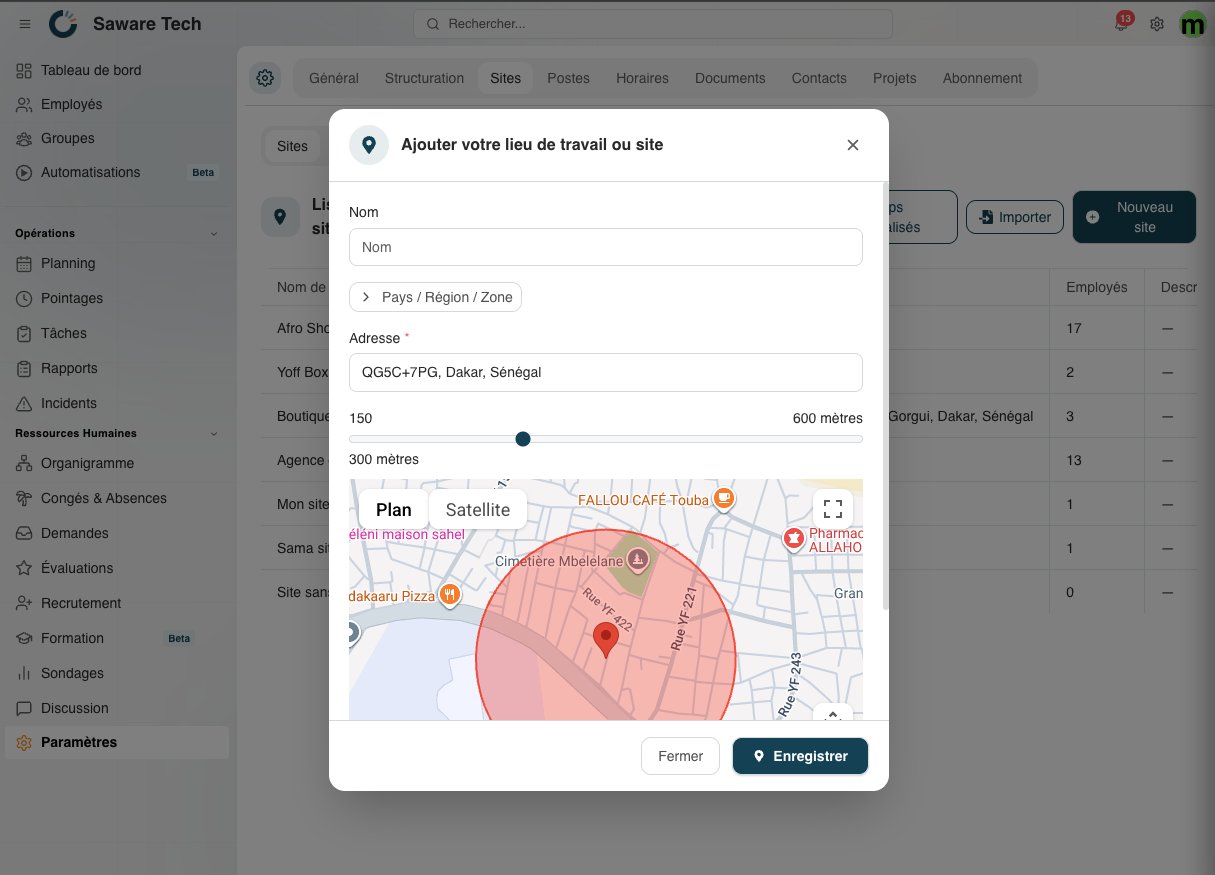Focus the Rechercher search box
This screenshot has height=875, width=1215.
pos(653,24)
